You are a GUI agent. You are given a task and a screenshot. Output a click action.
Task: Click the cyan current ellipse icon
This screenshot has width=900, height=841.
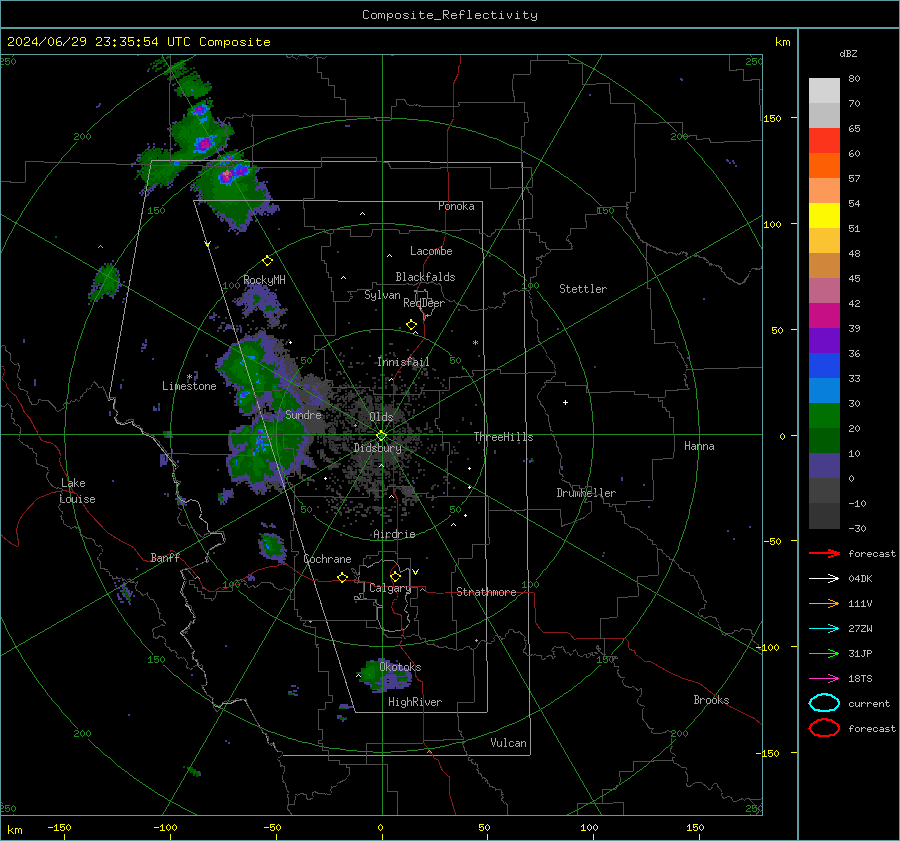pos(824,703)
